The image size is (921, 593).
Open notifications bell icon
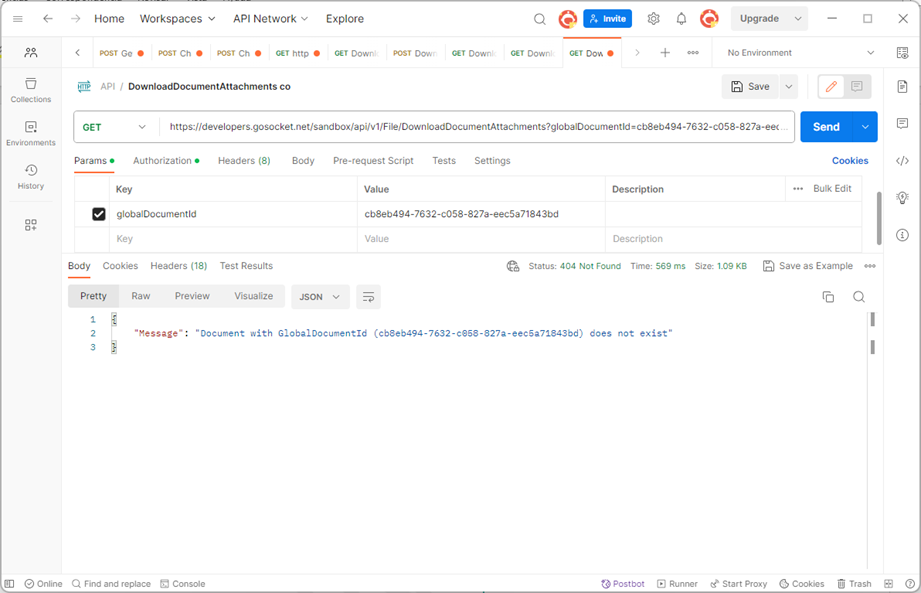(x=681, y=19)
